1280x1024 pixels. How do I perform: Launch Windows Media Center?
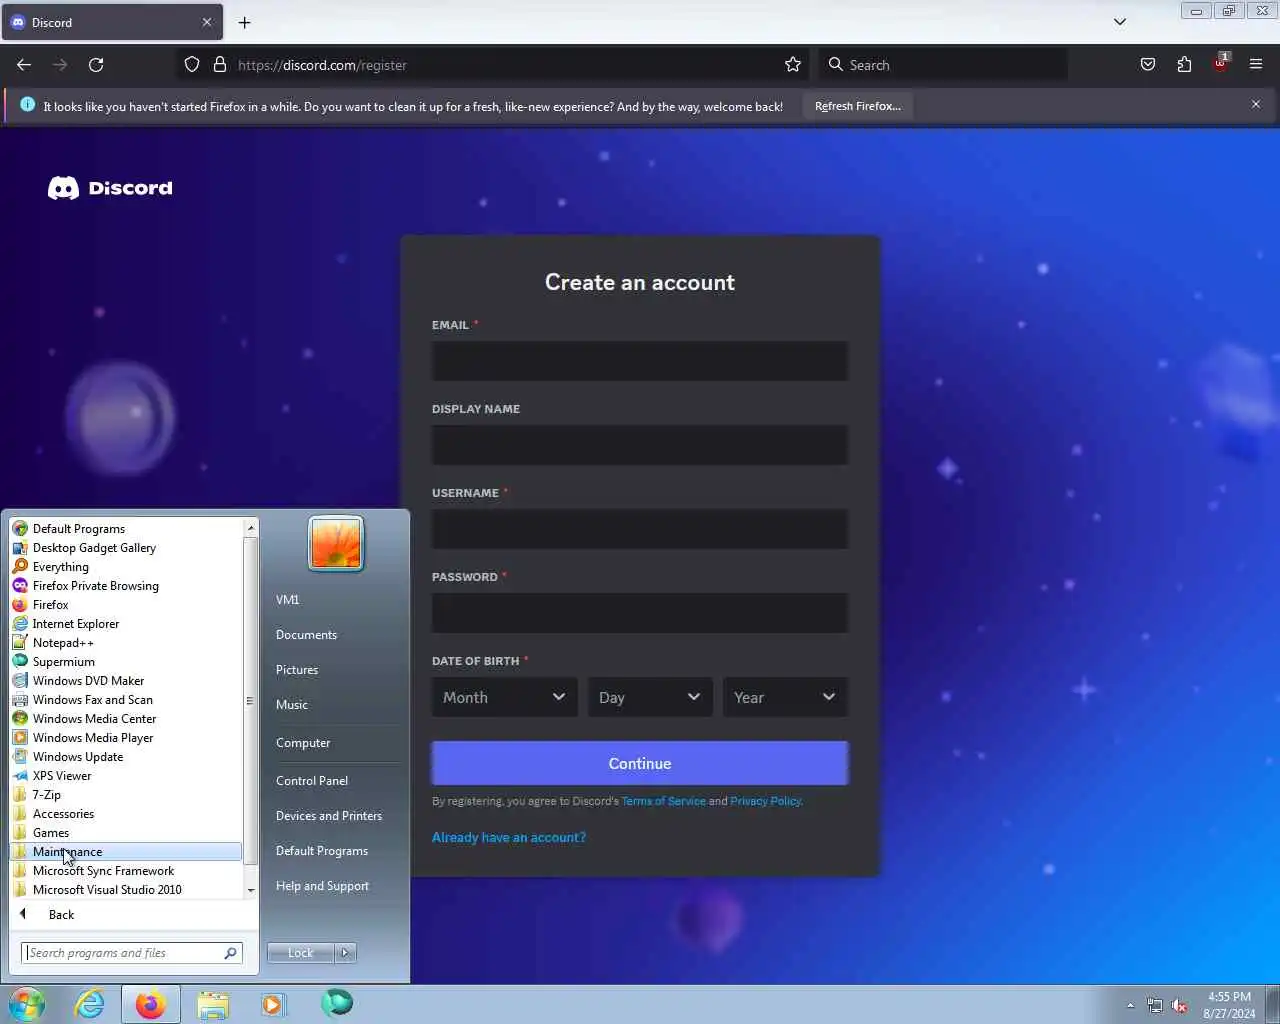126,719
